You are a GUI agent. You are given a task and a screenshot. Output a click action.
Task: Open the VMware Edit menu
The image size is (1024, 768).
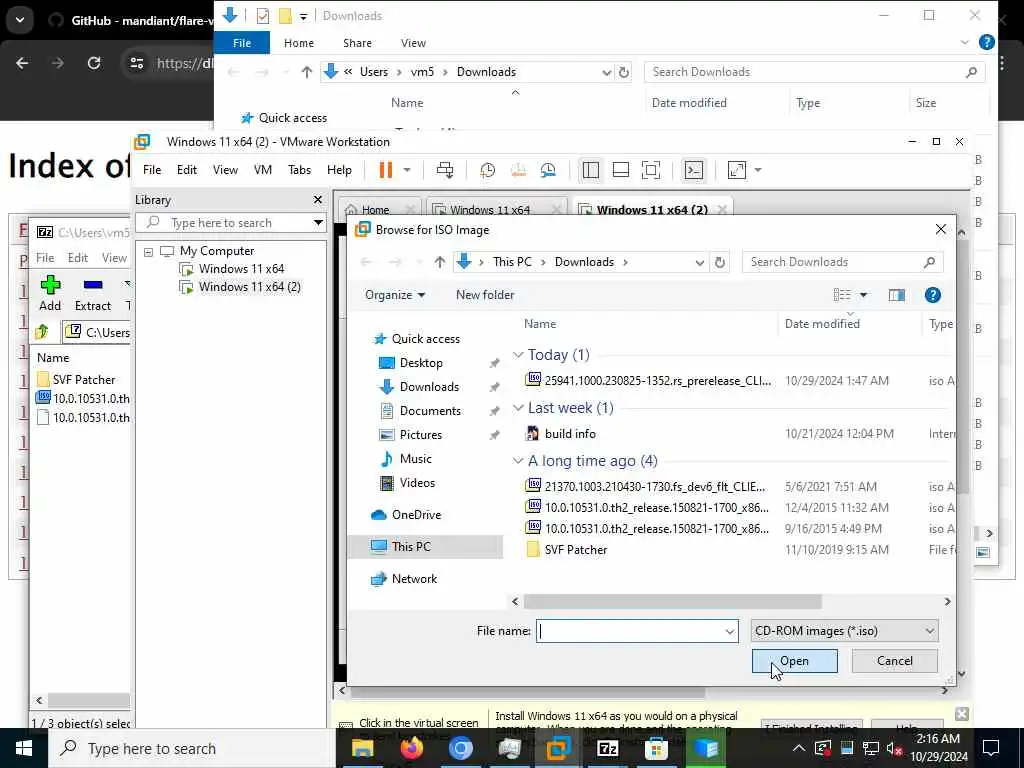(x=187, y=170)
